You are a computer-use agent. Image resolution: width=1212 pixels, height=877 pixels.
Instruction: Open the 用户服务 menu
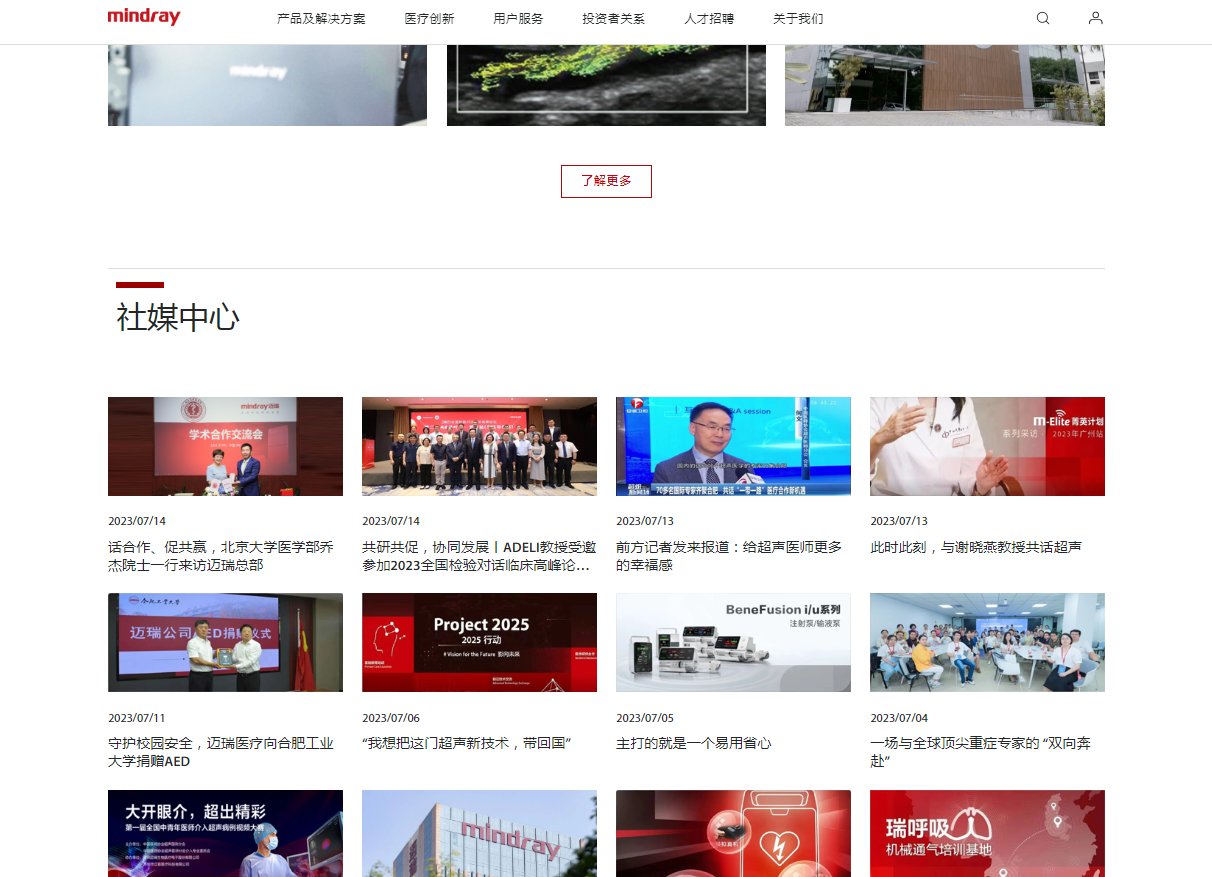pyautogui.click(x=518, y=19)
